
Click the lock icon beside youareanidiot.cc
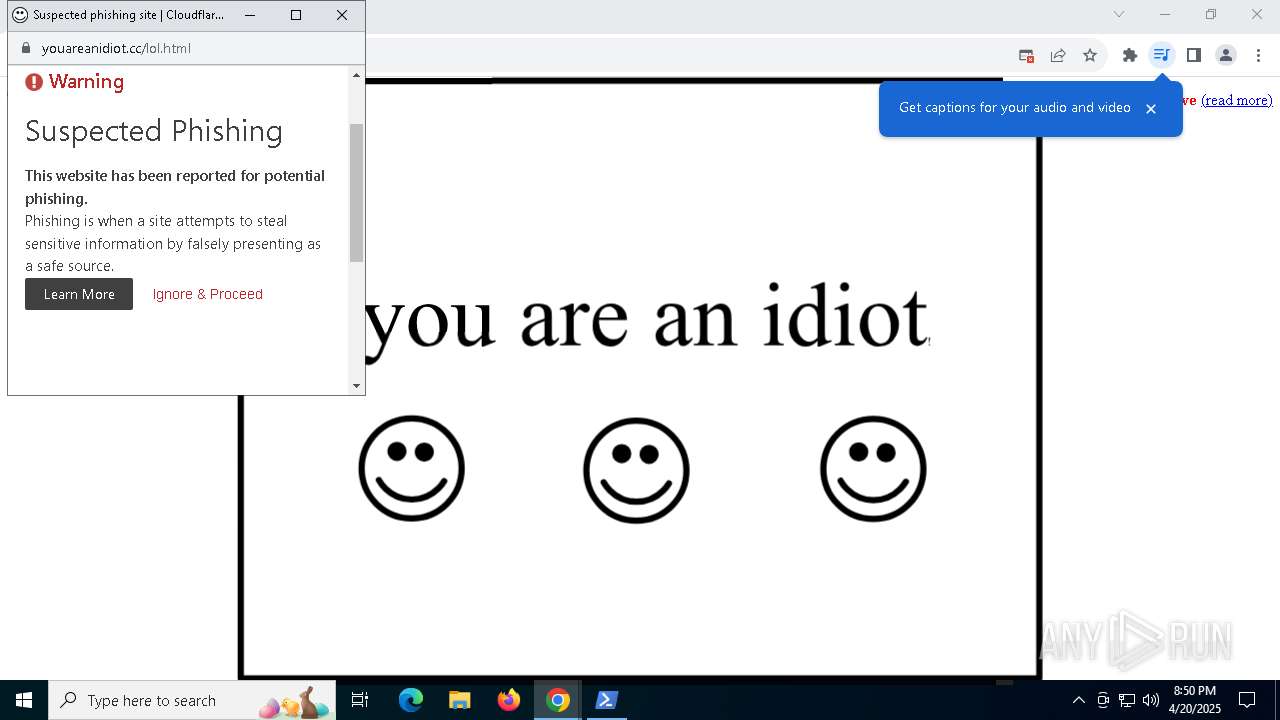(26, 48)
